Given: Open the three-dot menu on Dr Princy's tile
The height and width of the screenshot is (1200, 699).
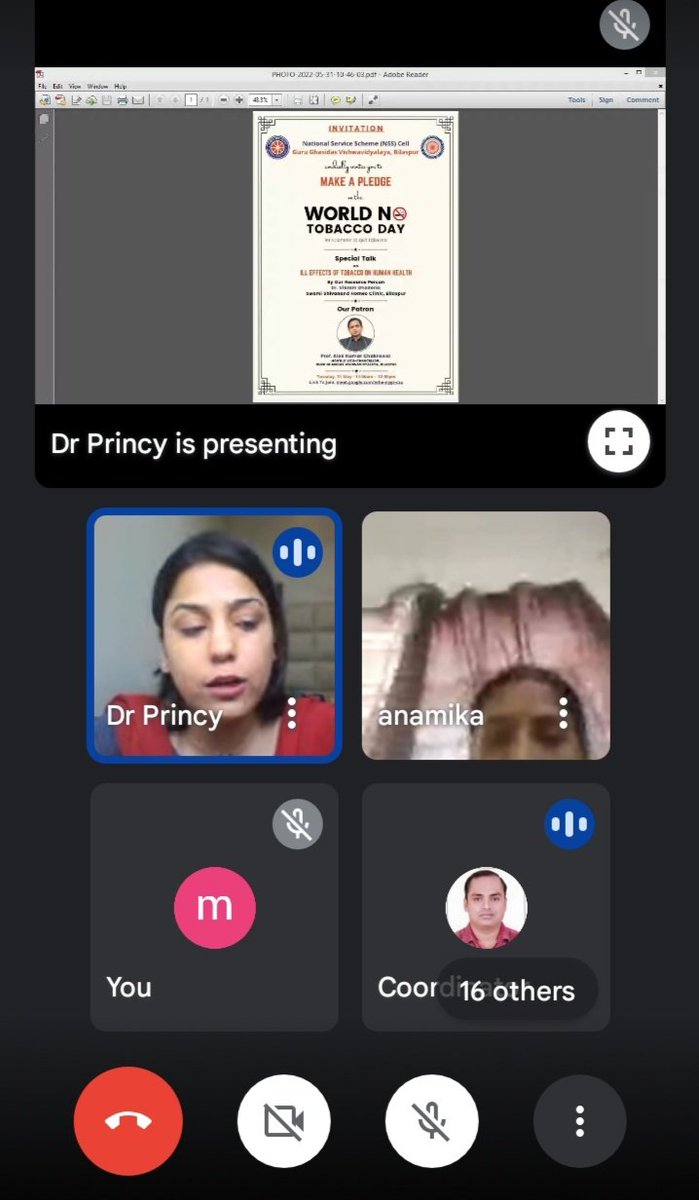Looking at the screenshot, I should tap(292, 713).
